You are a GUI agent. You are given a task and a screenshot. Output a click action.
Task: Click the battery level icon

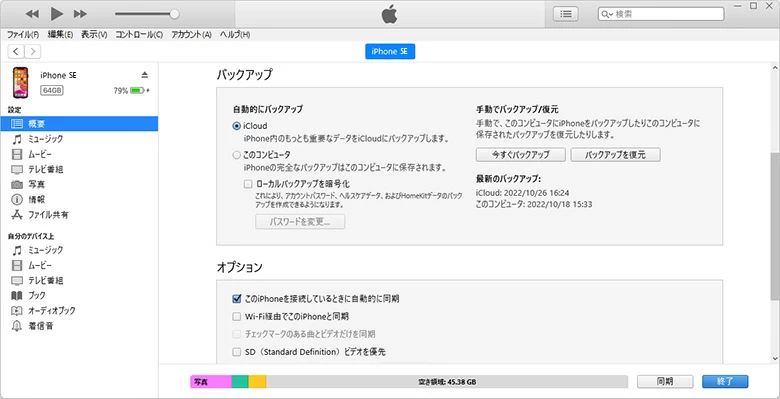coord(138,91)
